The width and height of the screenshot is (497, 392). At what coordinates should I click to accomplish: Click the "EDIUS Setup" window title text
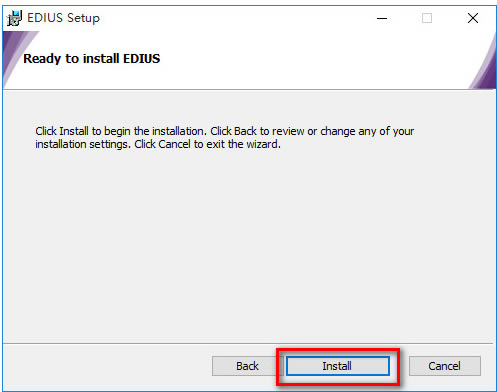coord(63,18)
